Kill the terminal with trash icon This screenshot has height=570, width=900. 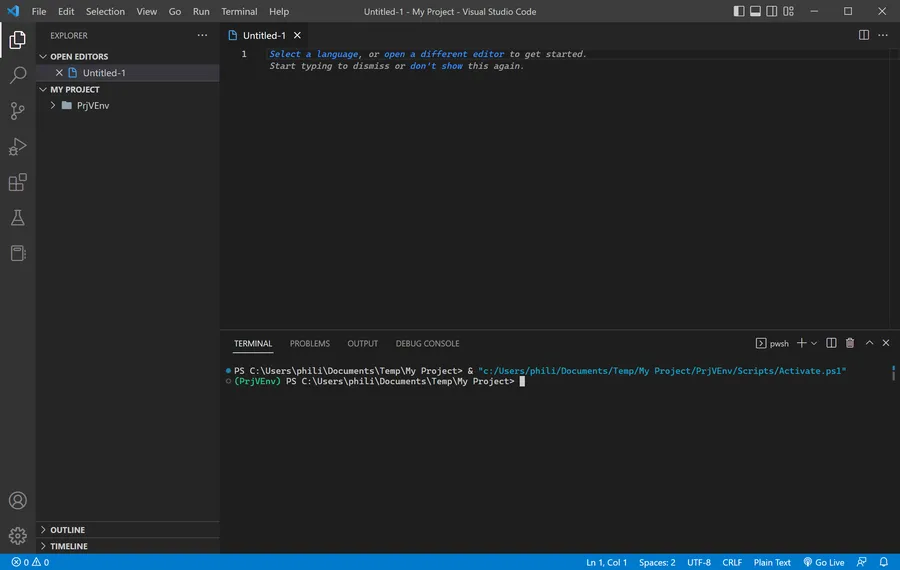pyautogui.click(x=850, y=343)
